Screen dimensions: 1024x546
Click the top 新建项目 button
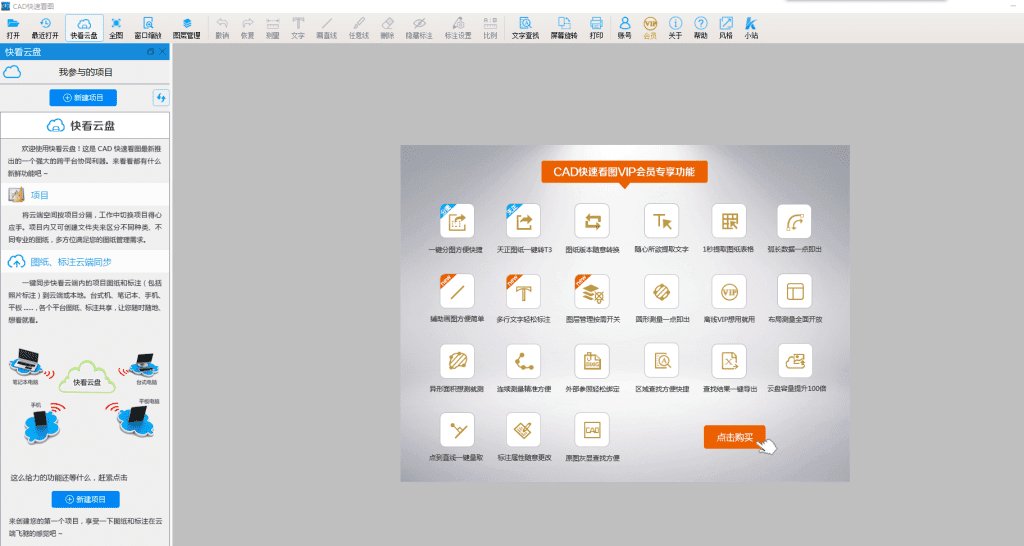coord(83,97)
